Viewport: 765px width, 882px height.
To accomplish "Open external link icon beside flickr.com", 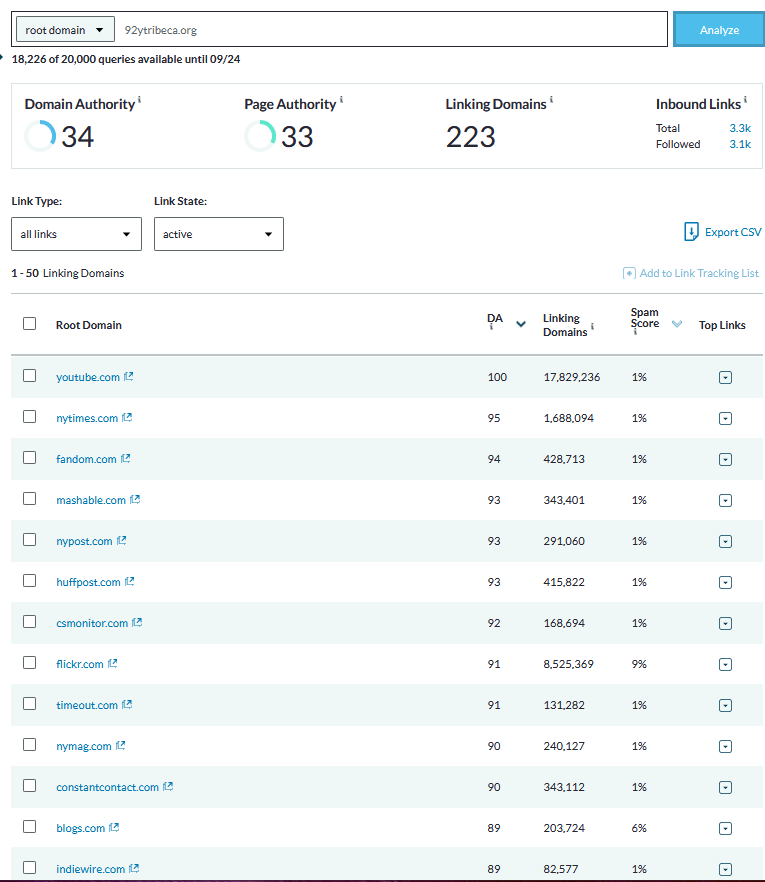I will [112, 664].
